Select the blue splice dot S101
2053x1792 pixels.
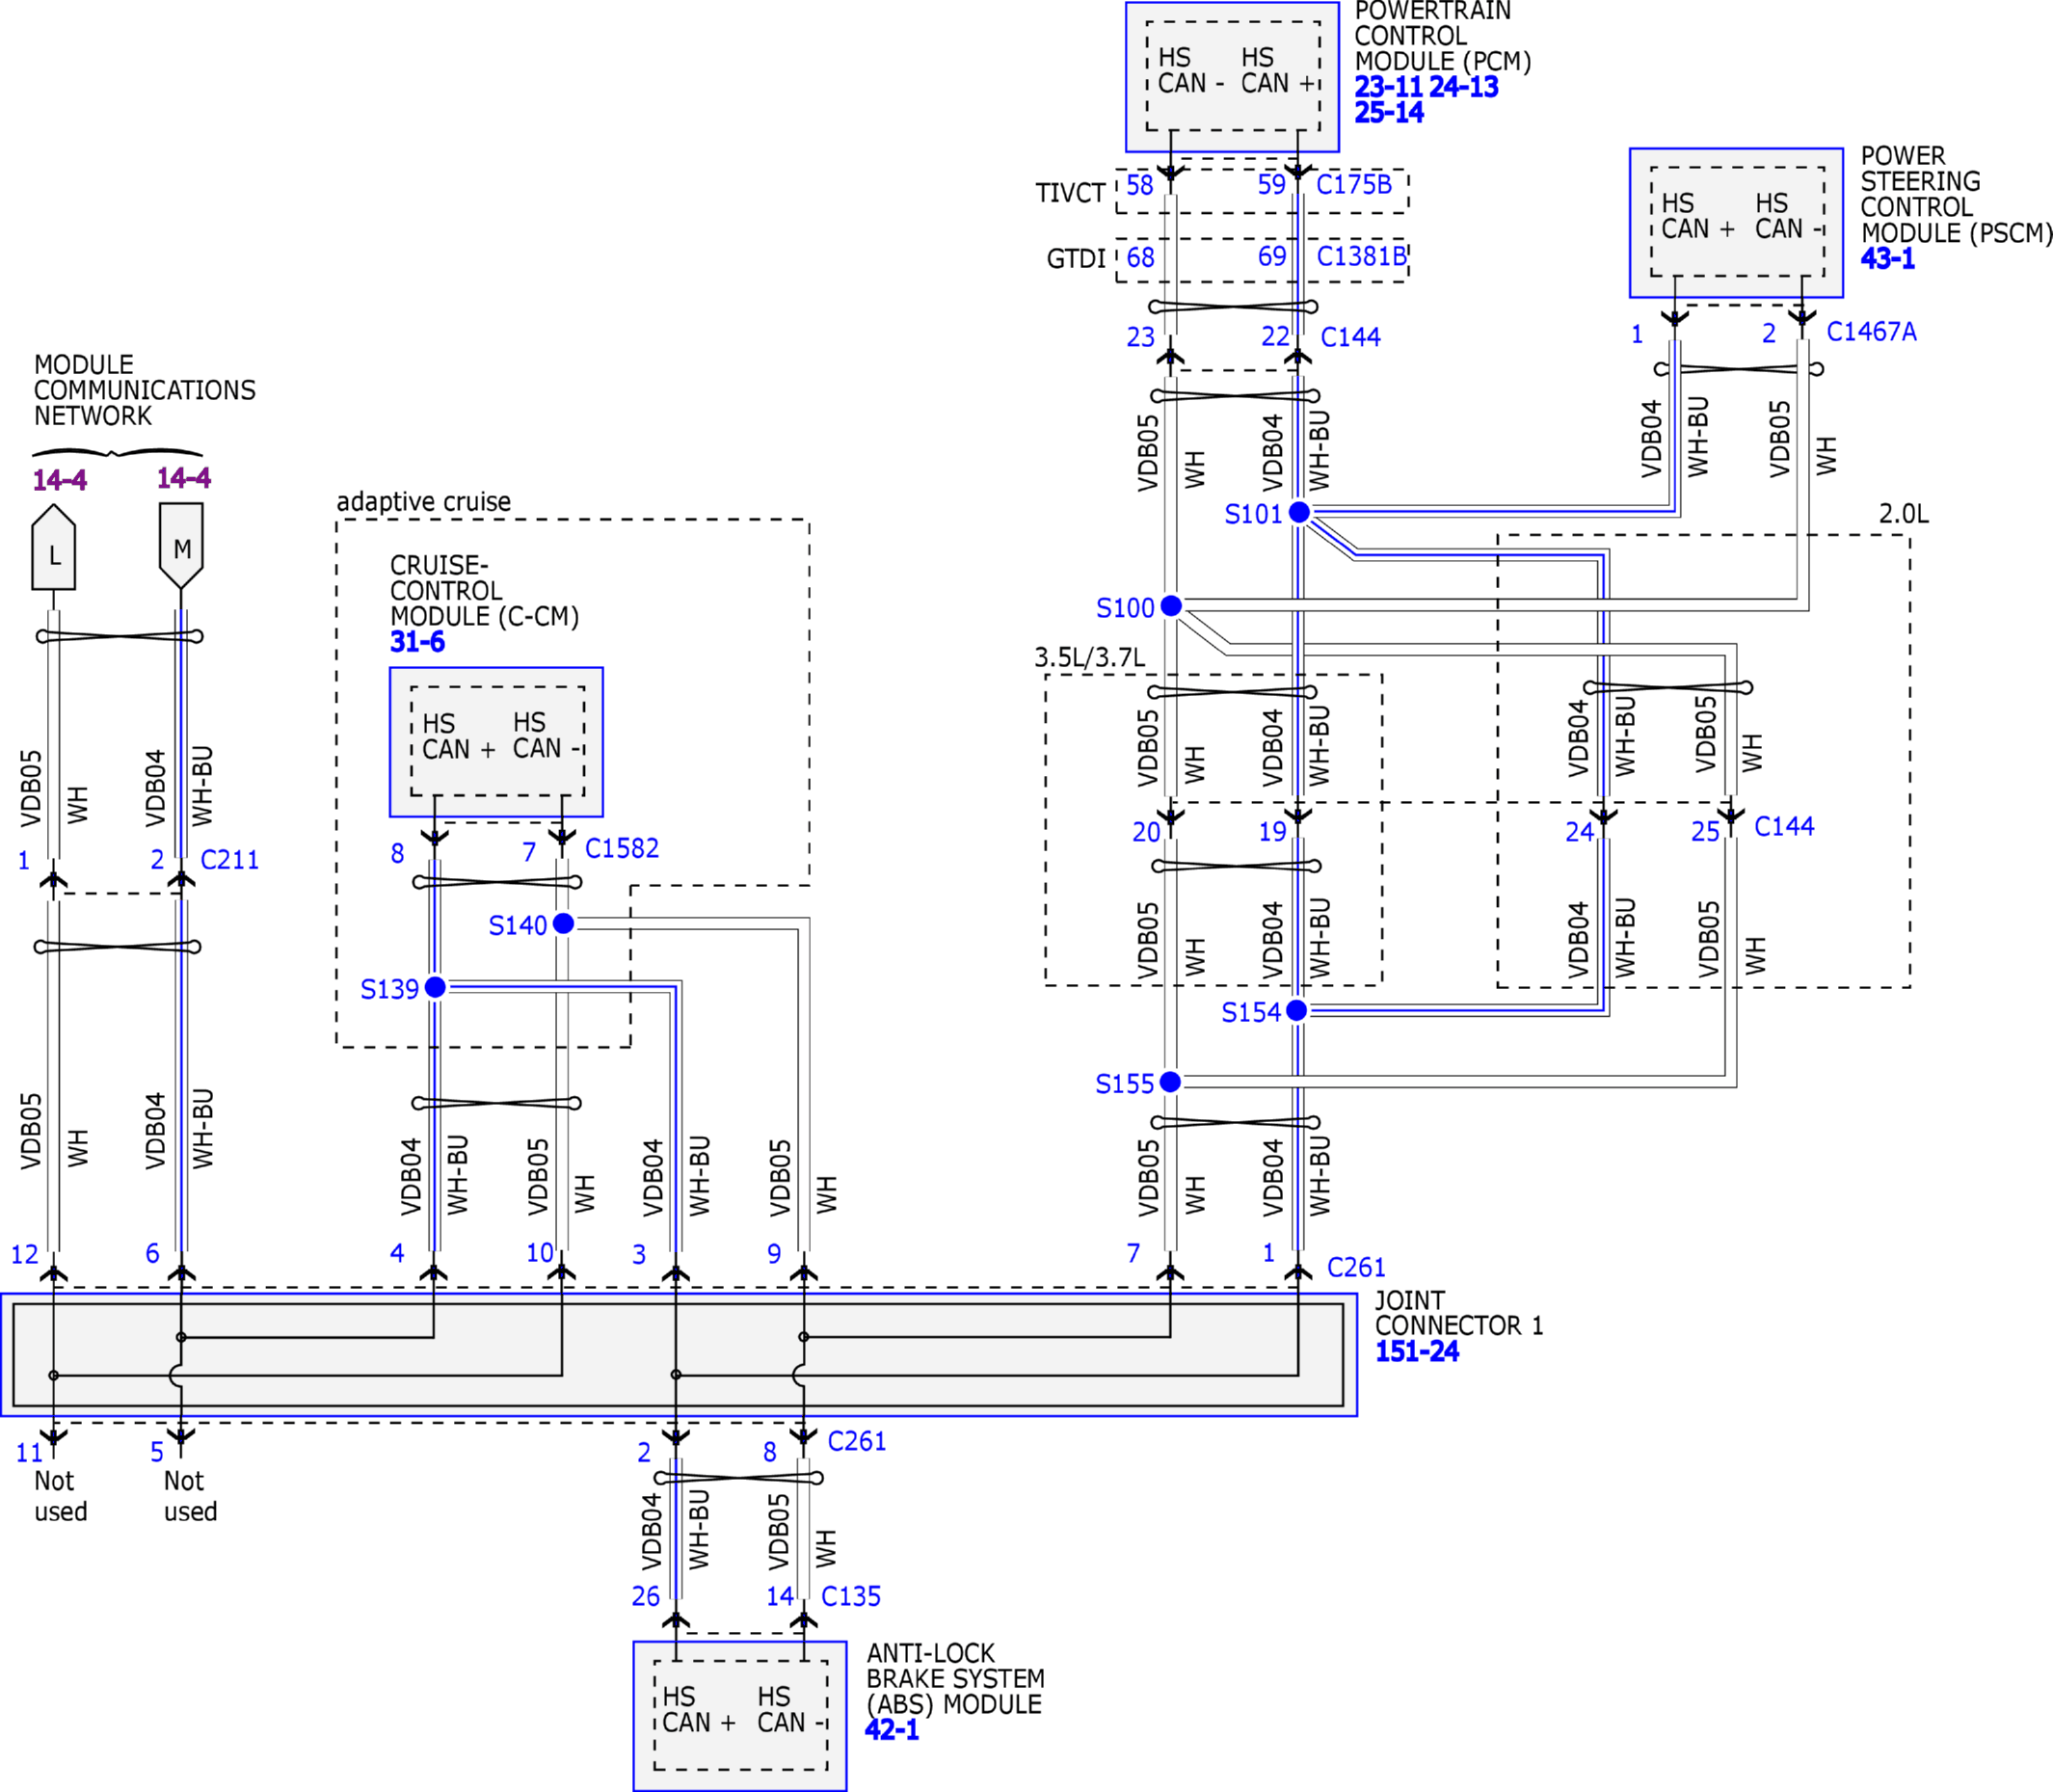pyautogui.click(x=1299, y=512)
